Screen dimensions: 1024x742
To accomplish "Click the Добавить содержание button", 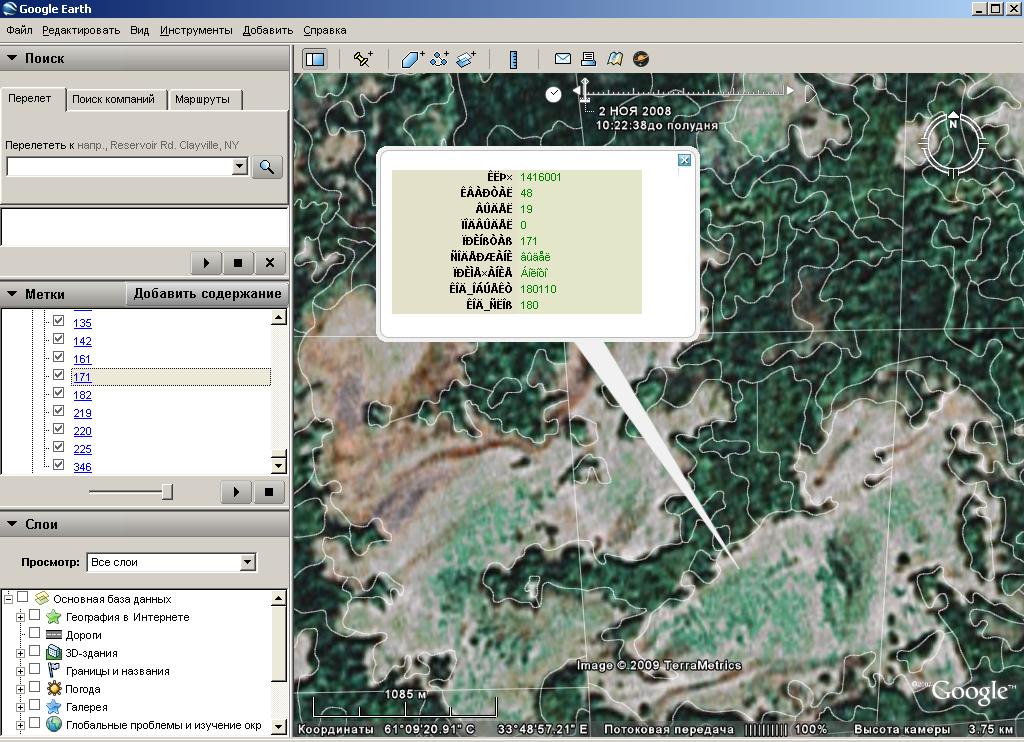I will point(207,294).
